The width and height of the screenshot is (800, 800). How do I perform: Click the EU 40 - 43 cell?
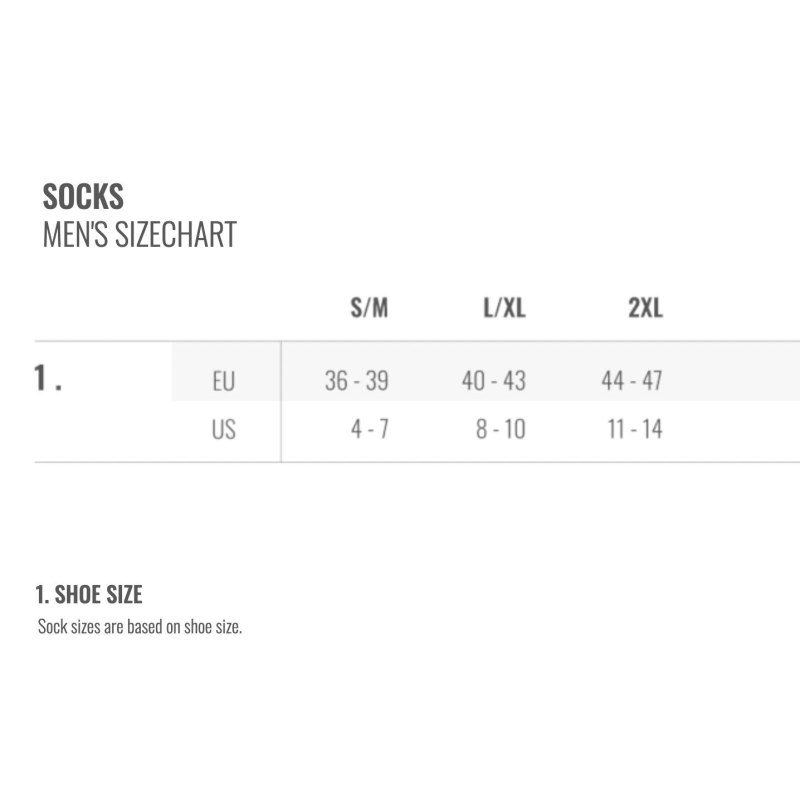(x=494, y=381)
